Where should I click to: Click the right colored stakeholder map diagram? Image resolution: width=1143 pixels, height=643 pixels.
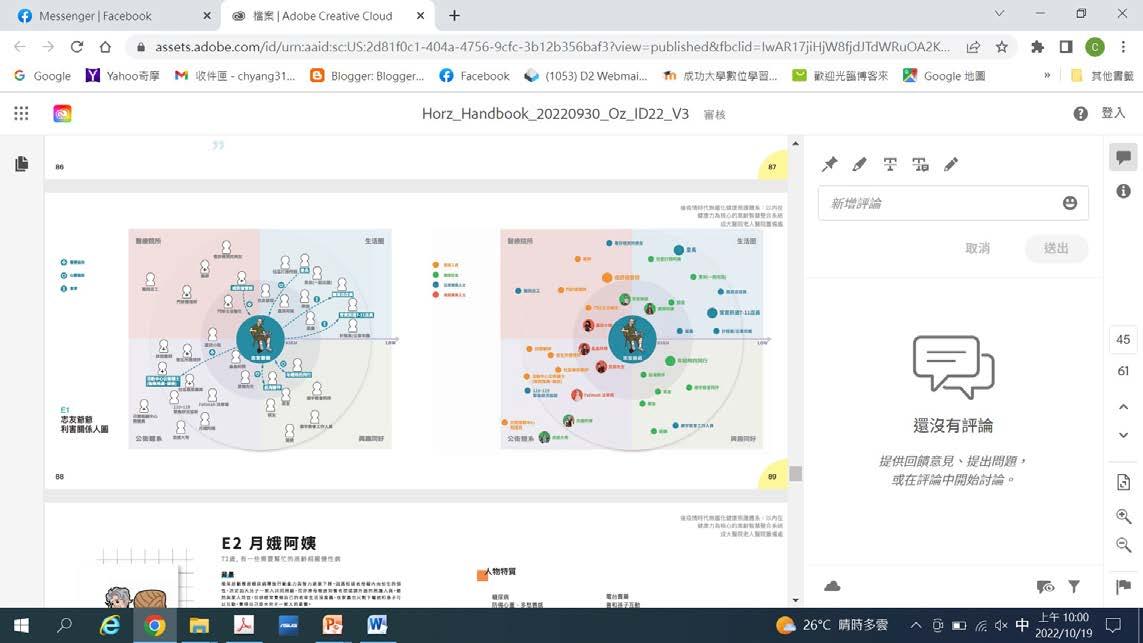point(632,339)
